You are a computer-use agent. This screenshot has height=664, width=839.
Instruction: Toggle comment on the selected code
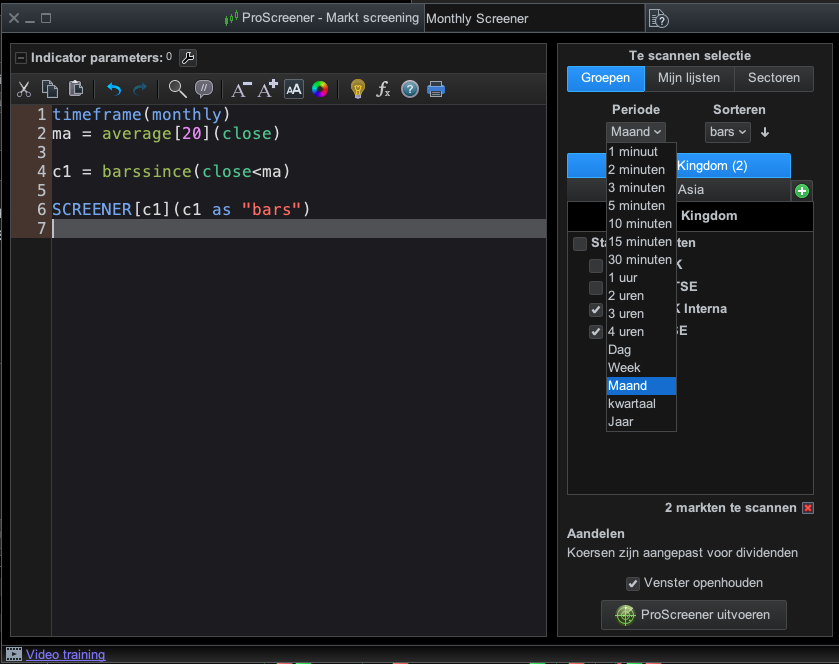(203, 90)
